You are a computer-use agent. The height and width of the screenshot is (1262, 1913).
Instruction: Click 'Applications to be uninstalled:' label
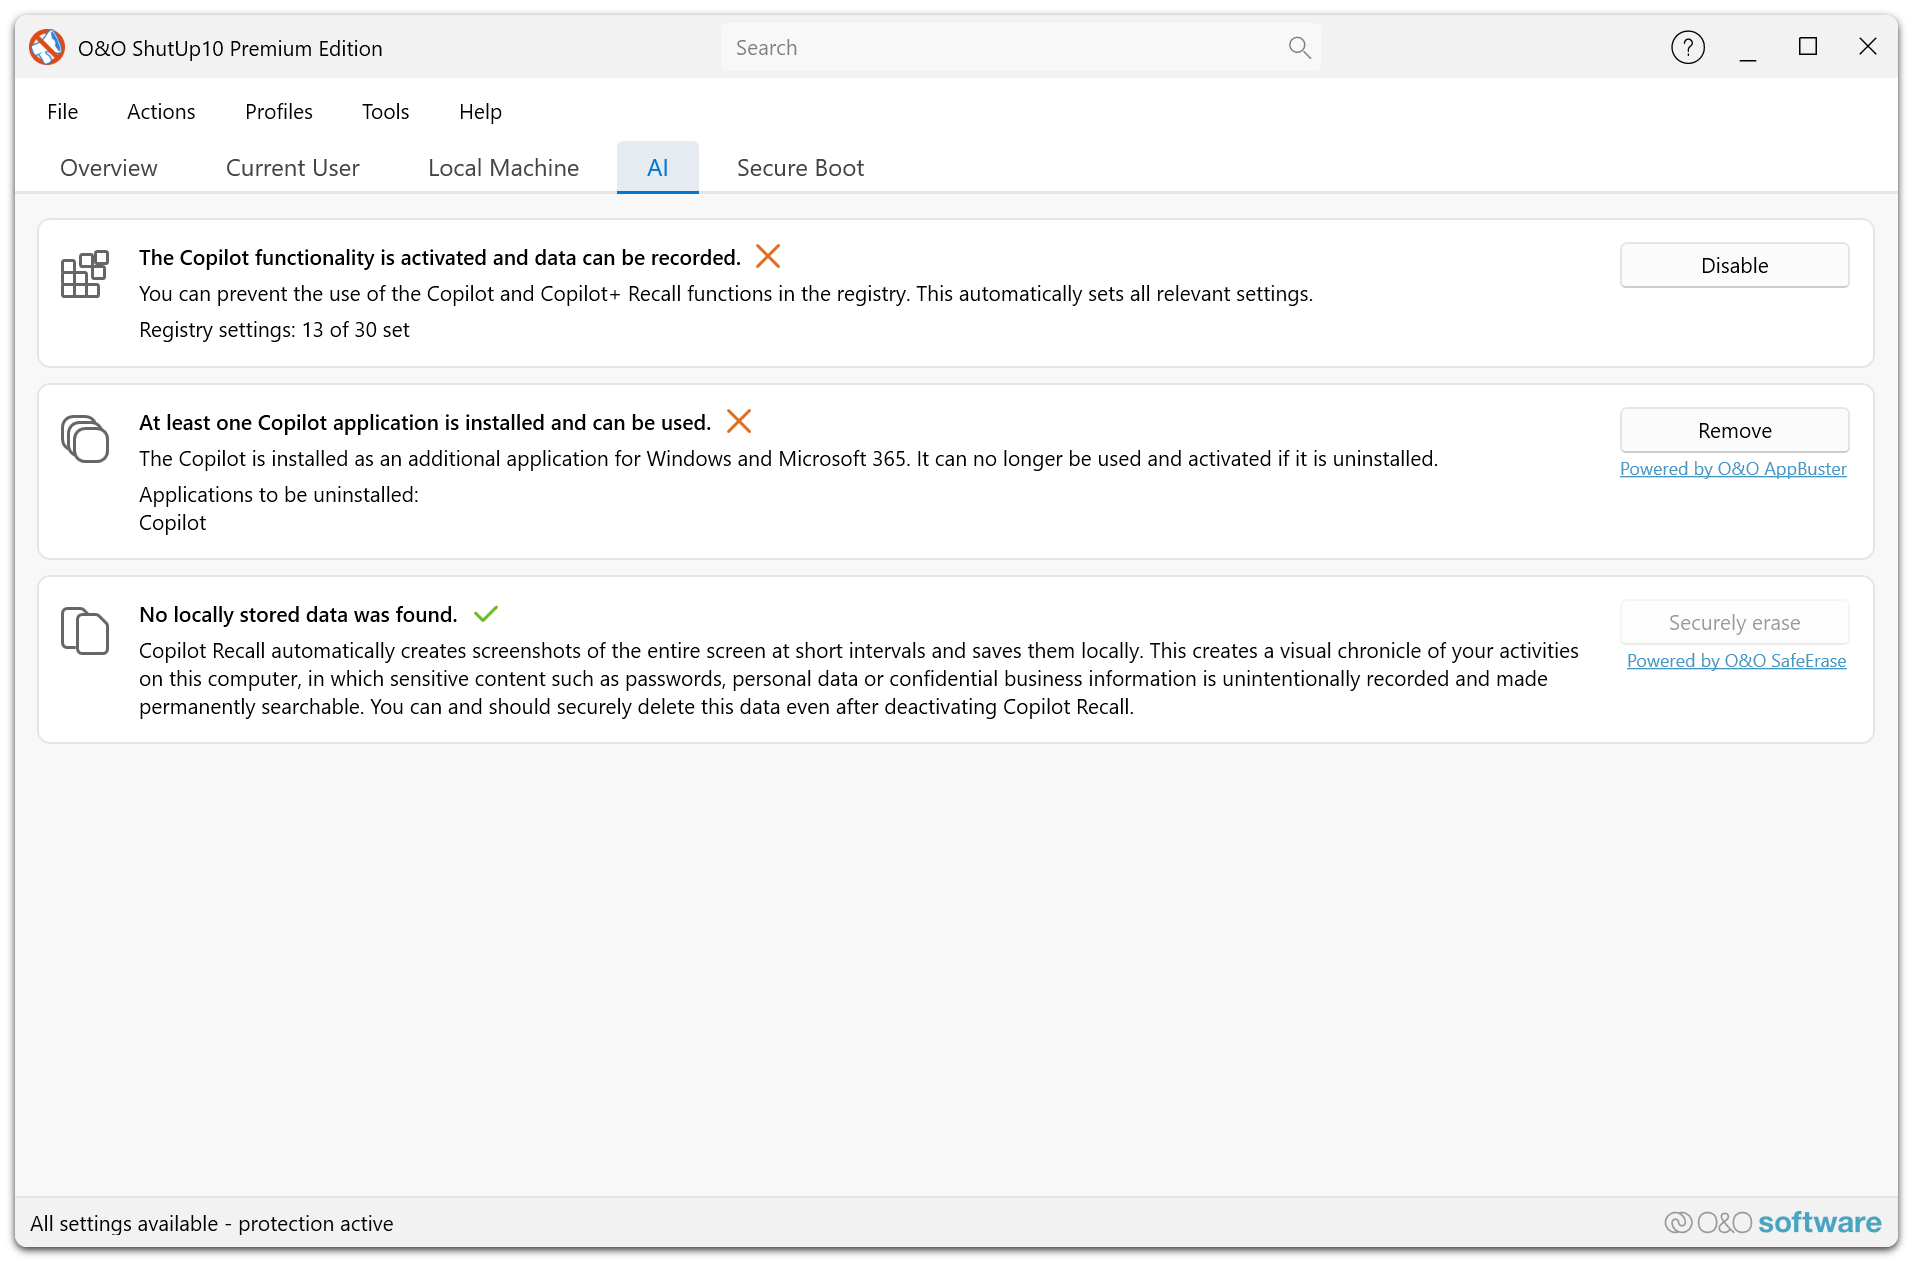click(279, 495)
